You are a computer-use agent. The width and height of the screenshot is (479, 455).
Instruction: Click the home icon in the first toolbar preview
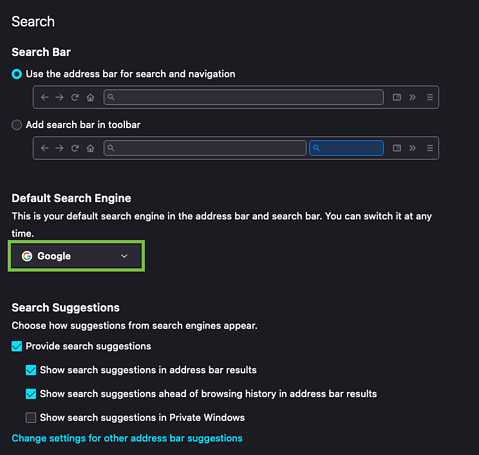(90, 97)
